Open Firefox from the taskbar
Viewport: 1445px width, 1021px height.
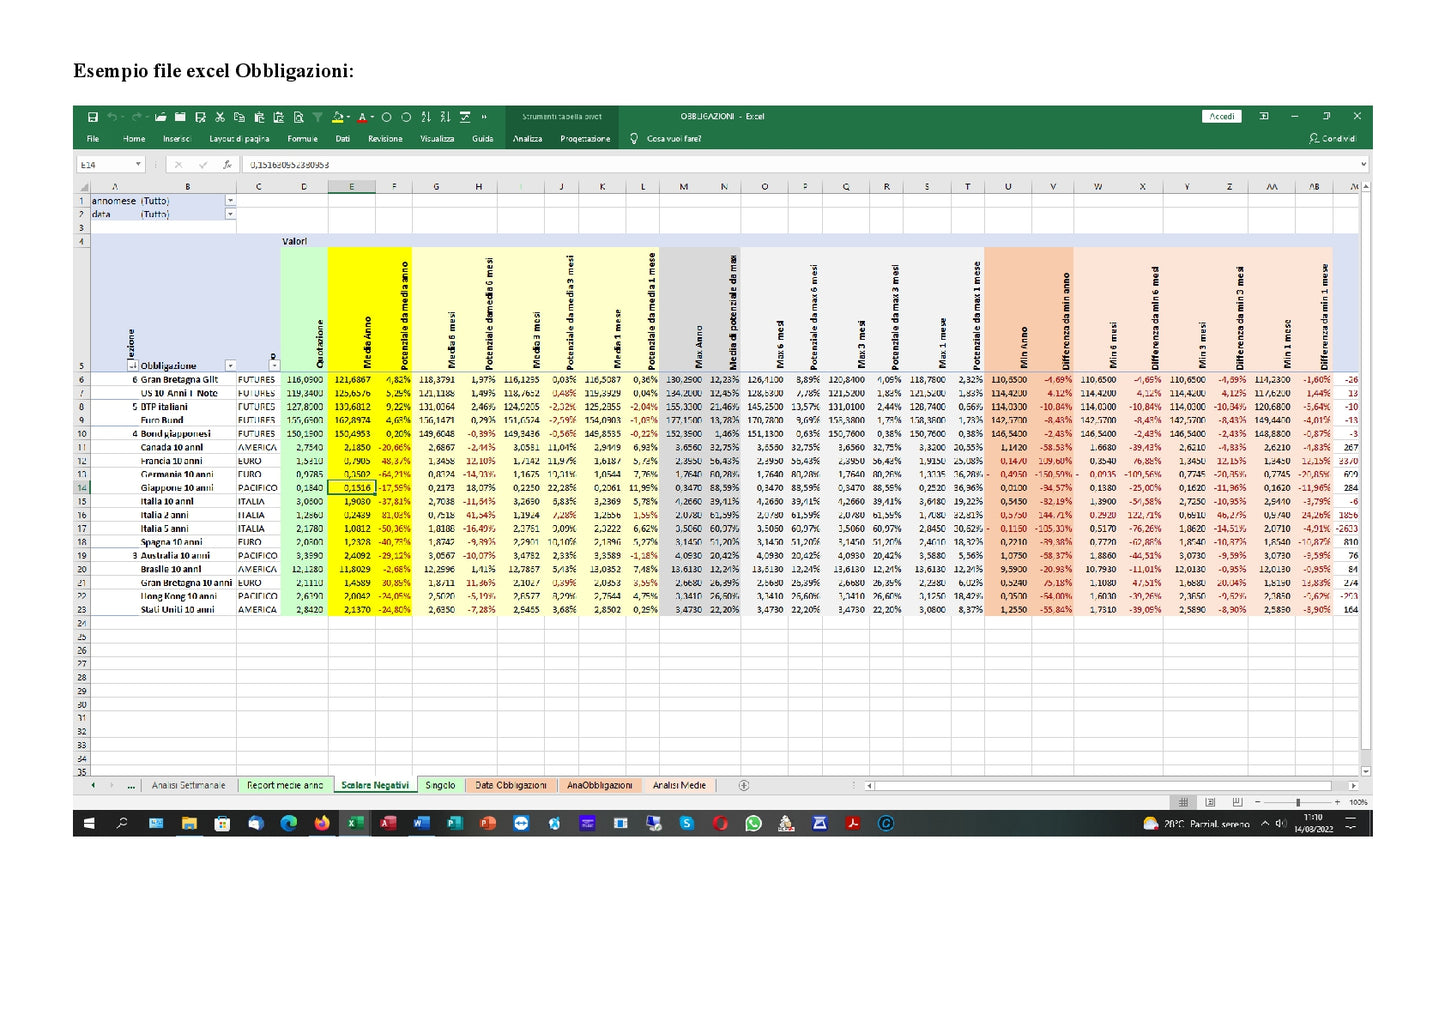[322, 824]
